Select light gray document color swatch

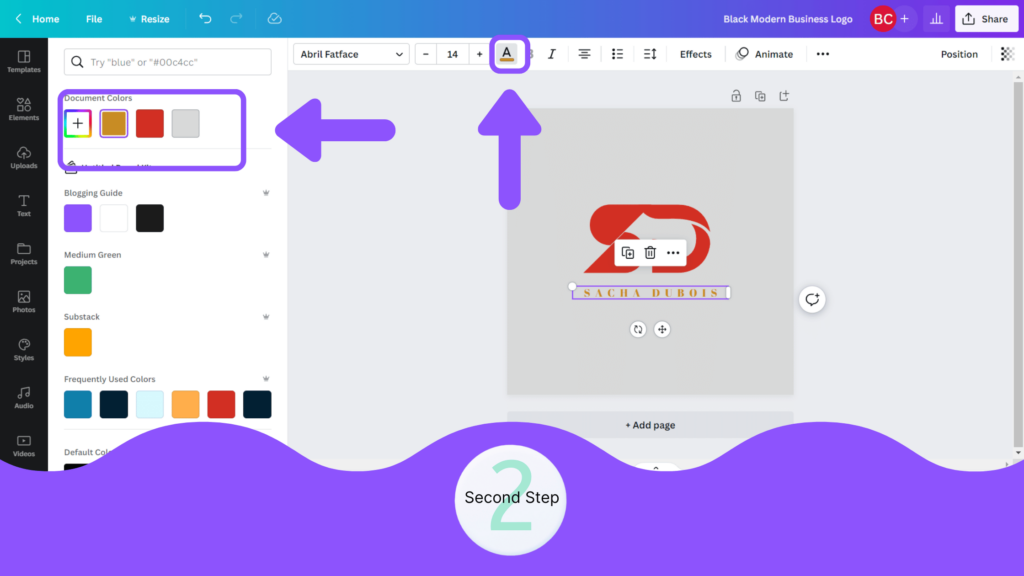coord(185,123)
